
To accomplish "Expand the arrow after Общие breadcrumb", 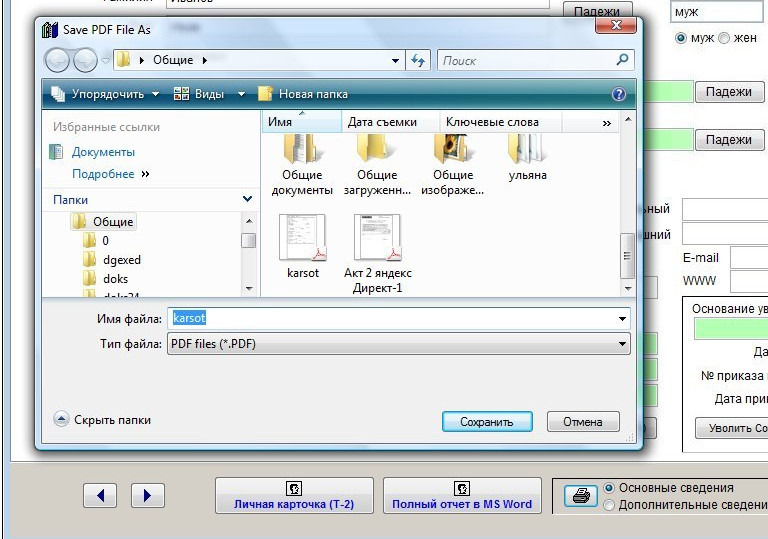I will coord(205,60).
